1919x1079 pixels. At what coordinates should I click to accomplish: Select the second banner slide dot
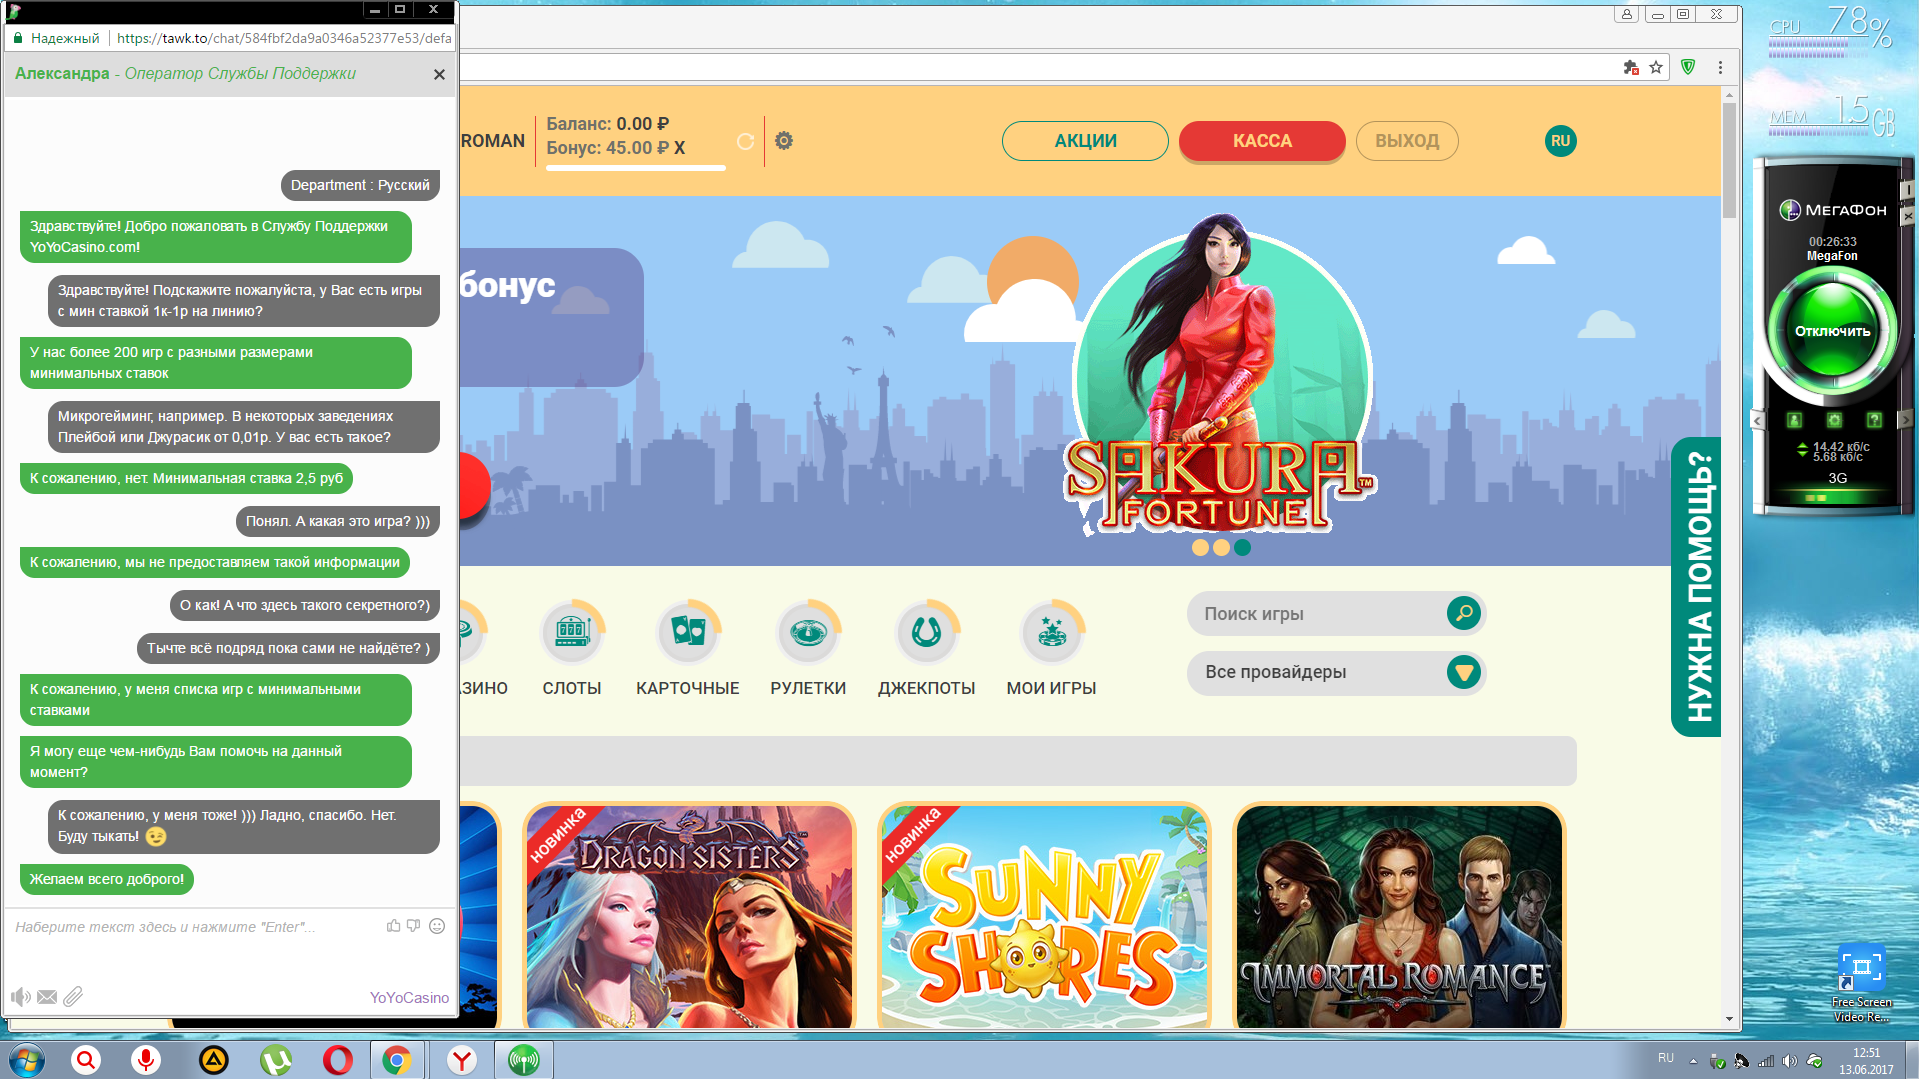coord(1221,548)
